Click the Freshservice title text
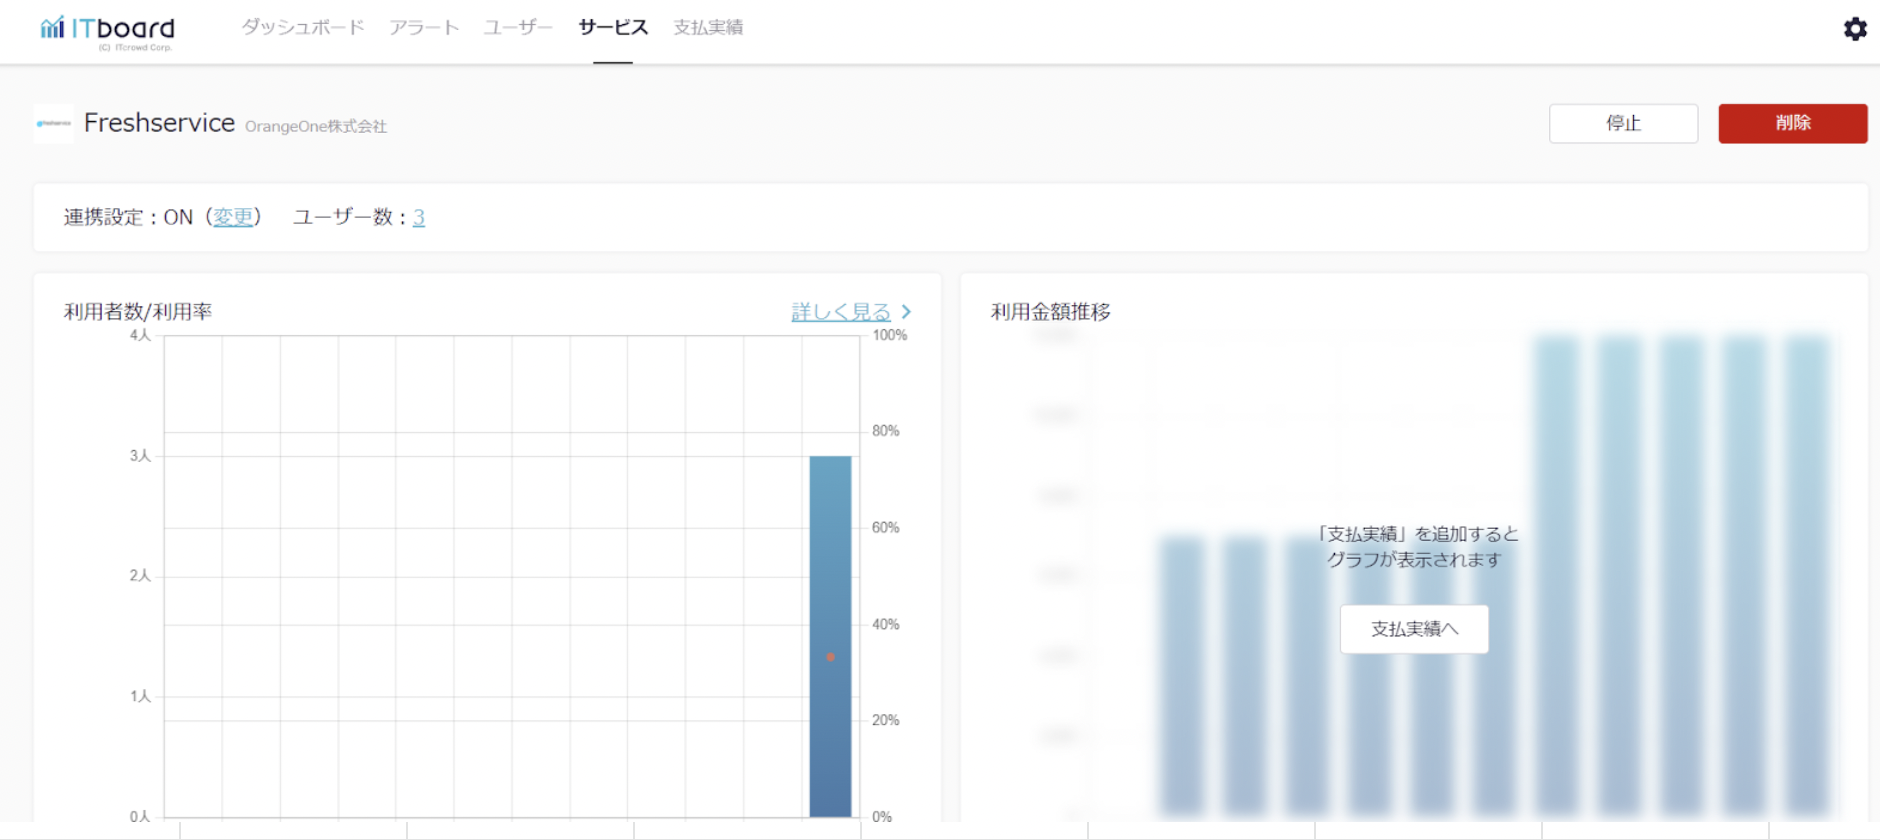The image size is (1880, 840). click(x=159, y=123)
